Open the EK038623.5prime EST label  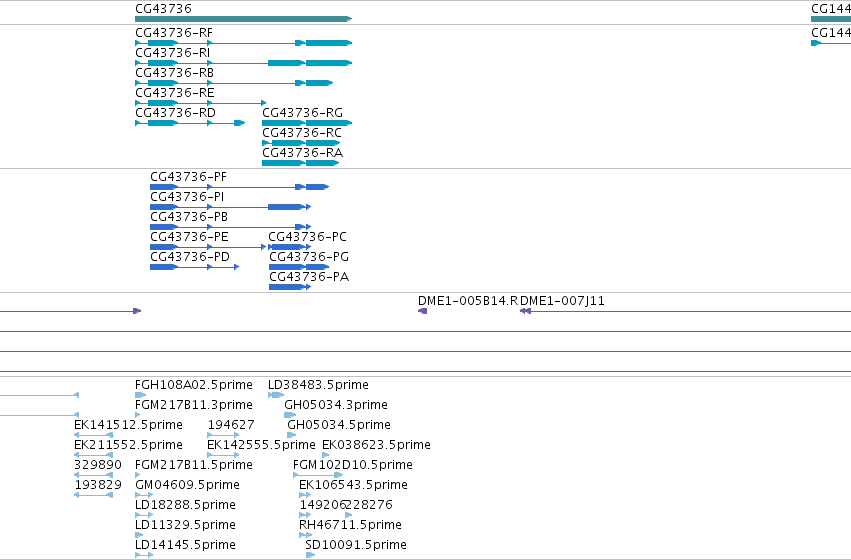tap(377, 446)
